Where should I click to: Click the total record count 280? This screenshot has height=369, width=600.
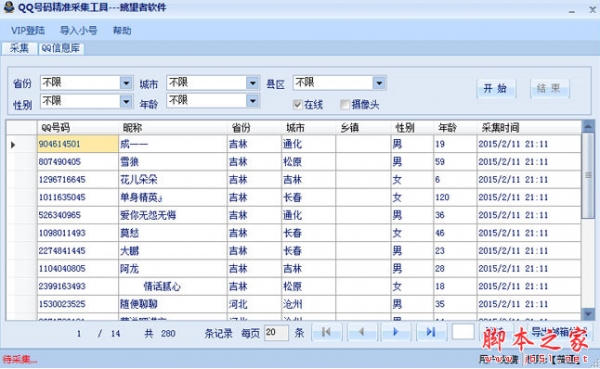(x=168, y=333)
